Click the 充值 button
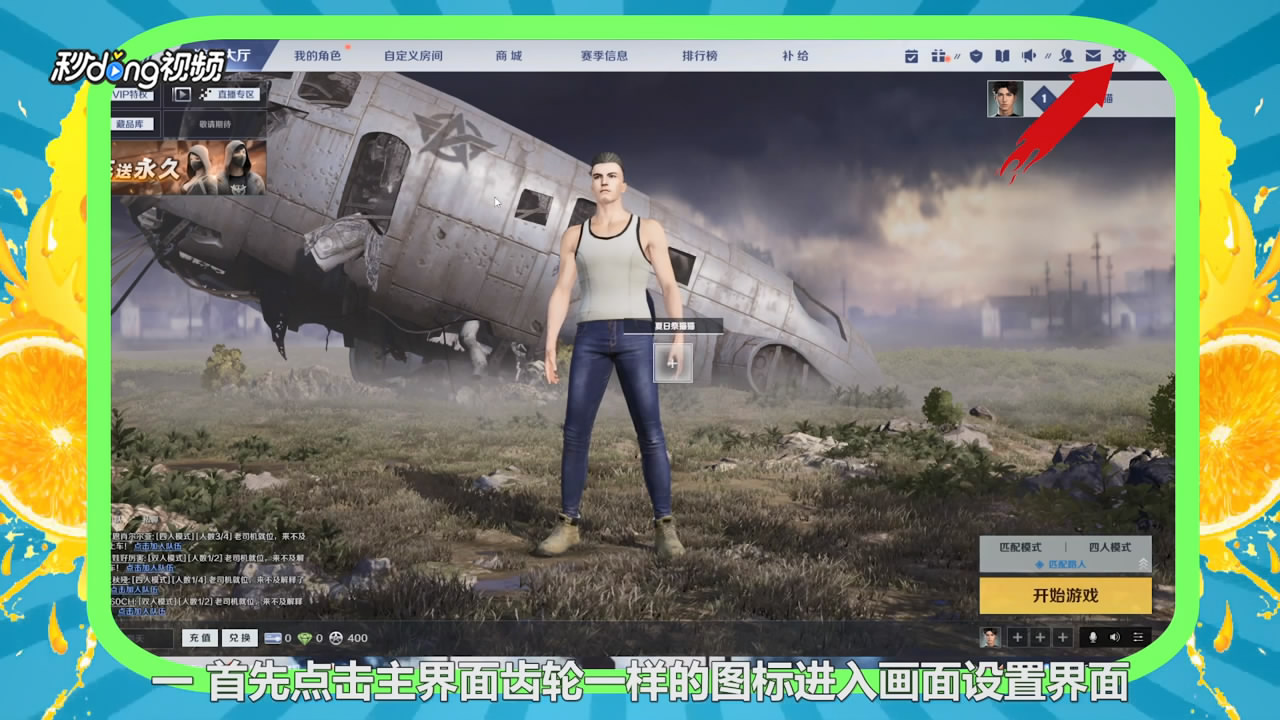 click(200, 638)
